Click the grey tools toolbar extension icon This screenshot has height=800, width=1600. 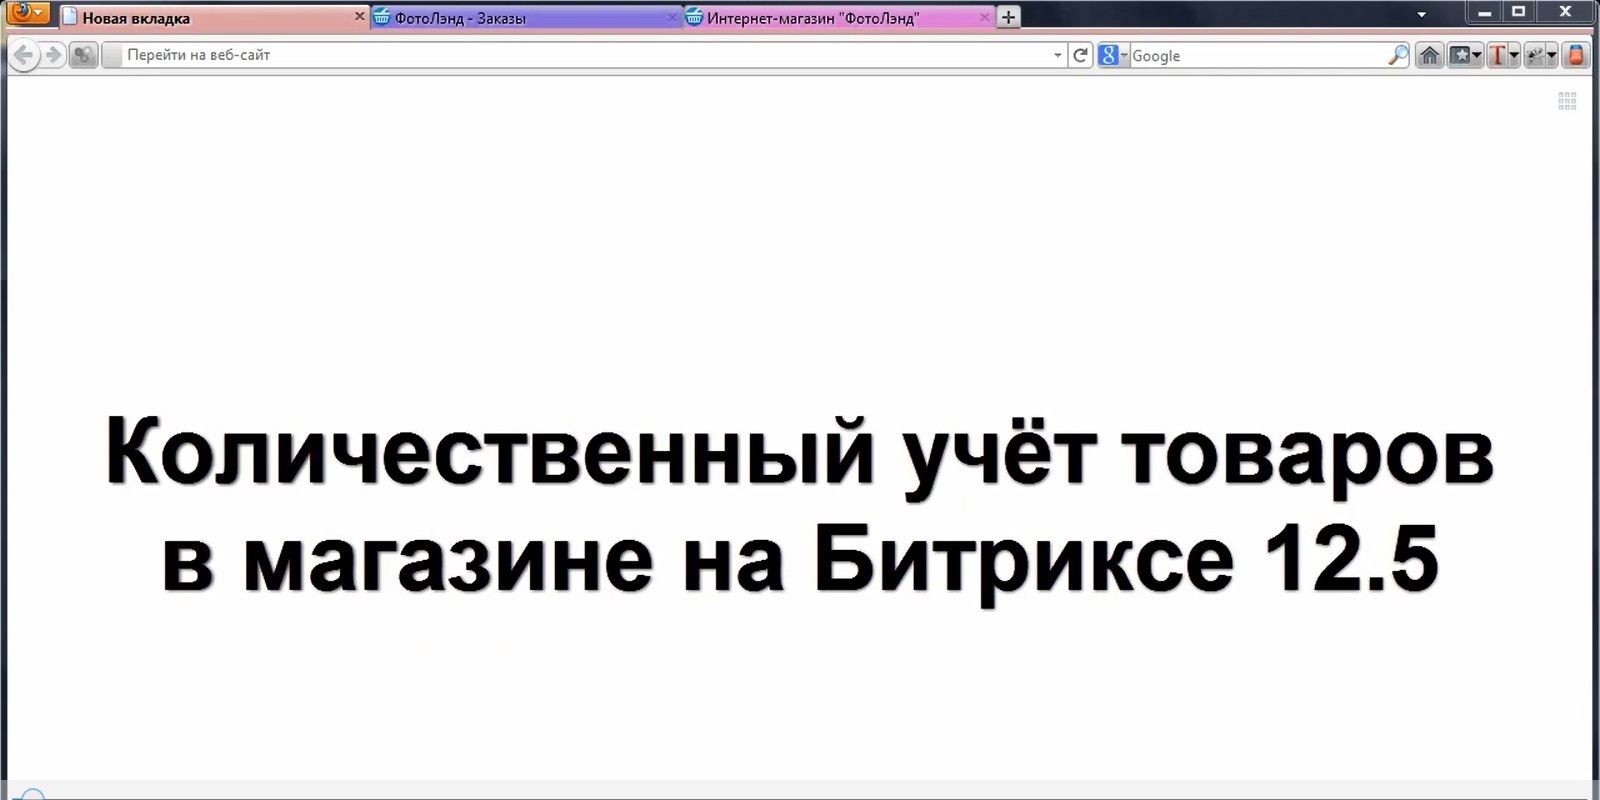coord(1535,55)
